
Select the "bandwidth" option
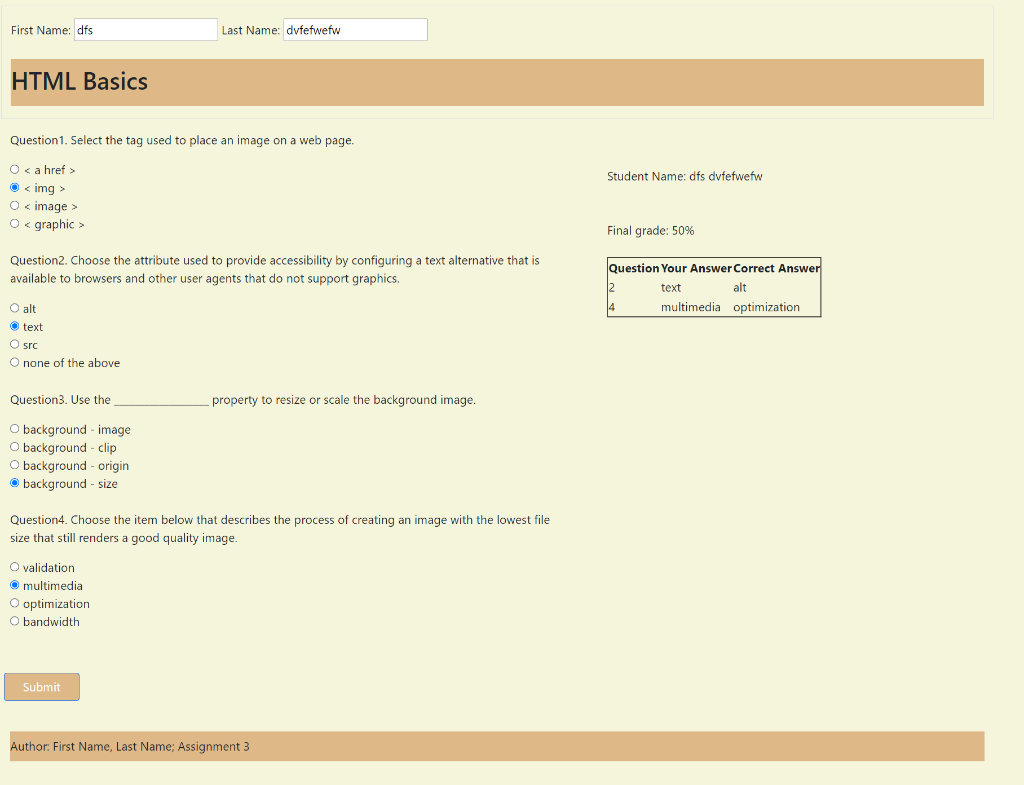(x=14, y=621)
